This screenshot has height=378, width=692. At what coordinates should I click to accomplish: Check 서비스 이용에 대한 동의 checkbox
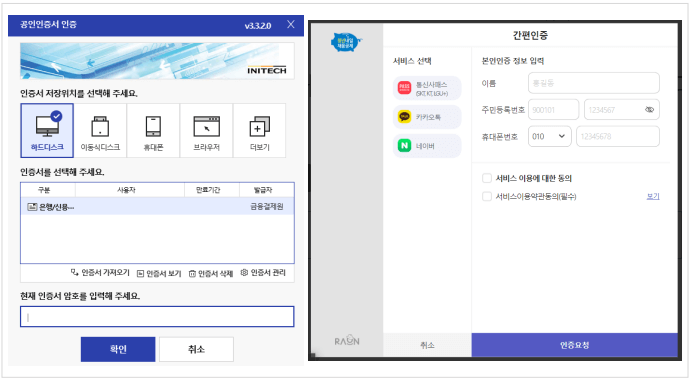coord(487,178)
